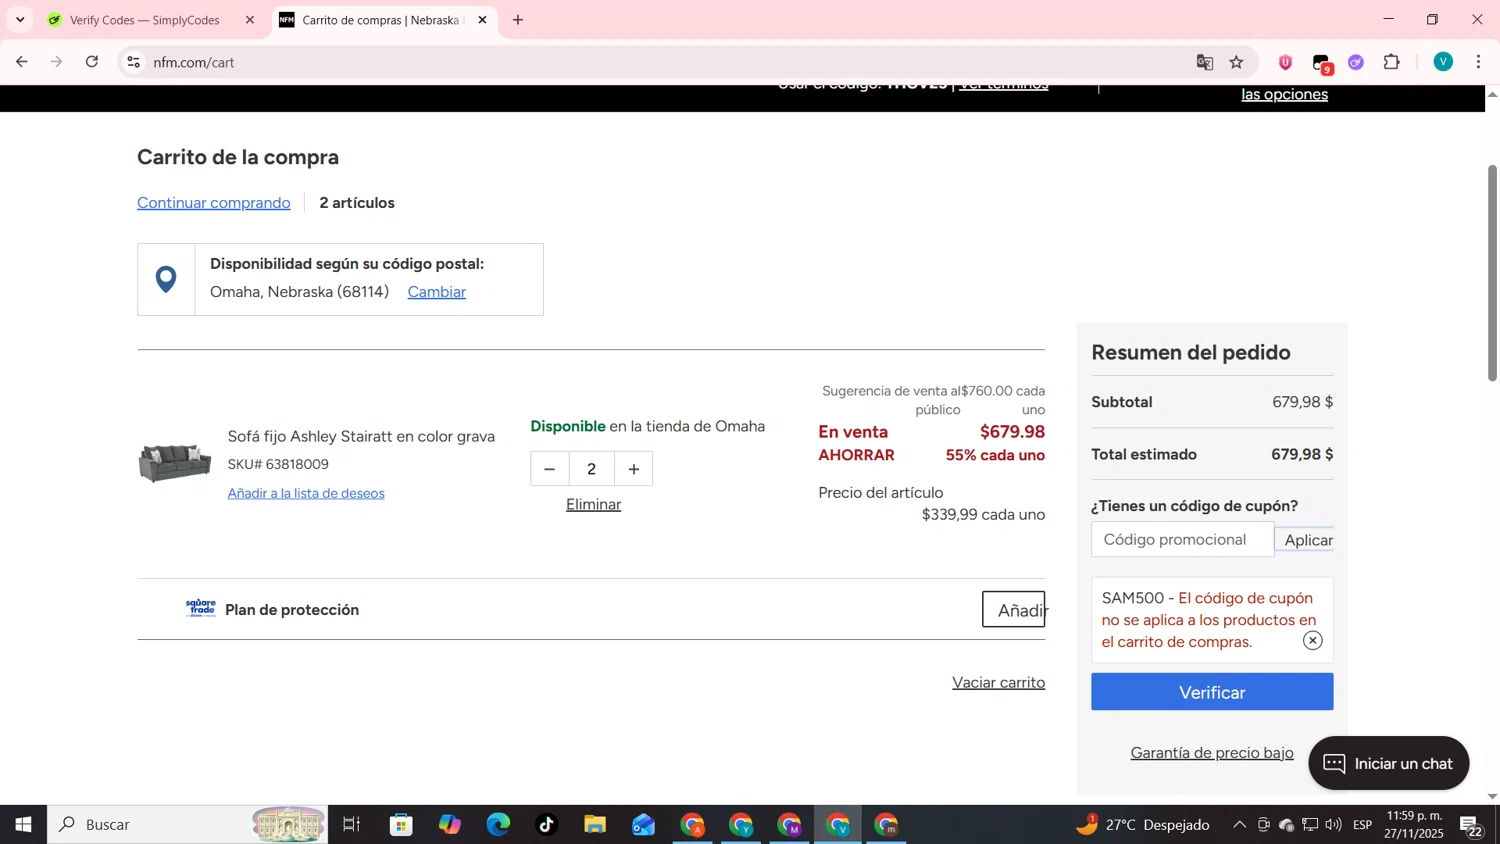
Task: Remove sofa with Eliminar link
Action: click(593, 504)
